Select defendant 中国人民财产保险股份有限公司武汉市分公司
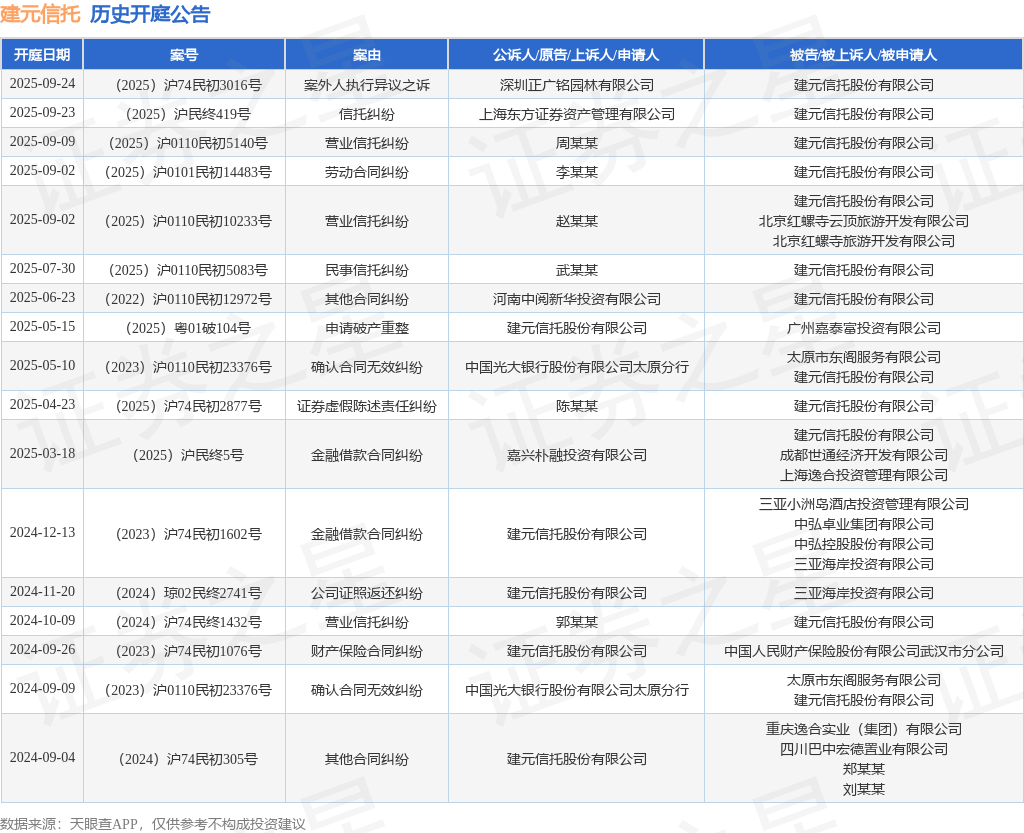 click(x=863, y=651)
